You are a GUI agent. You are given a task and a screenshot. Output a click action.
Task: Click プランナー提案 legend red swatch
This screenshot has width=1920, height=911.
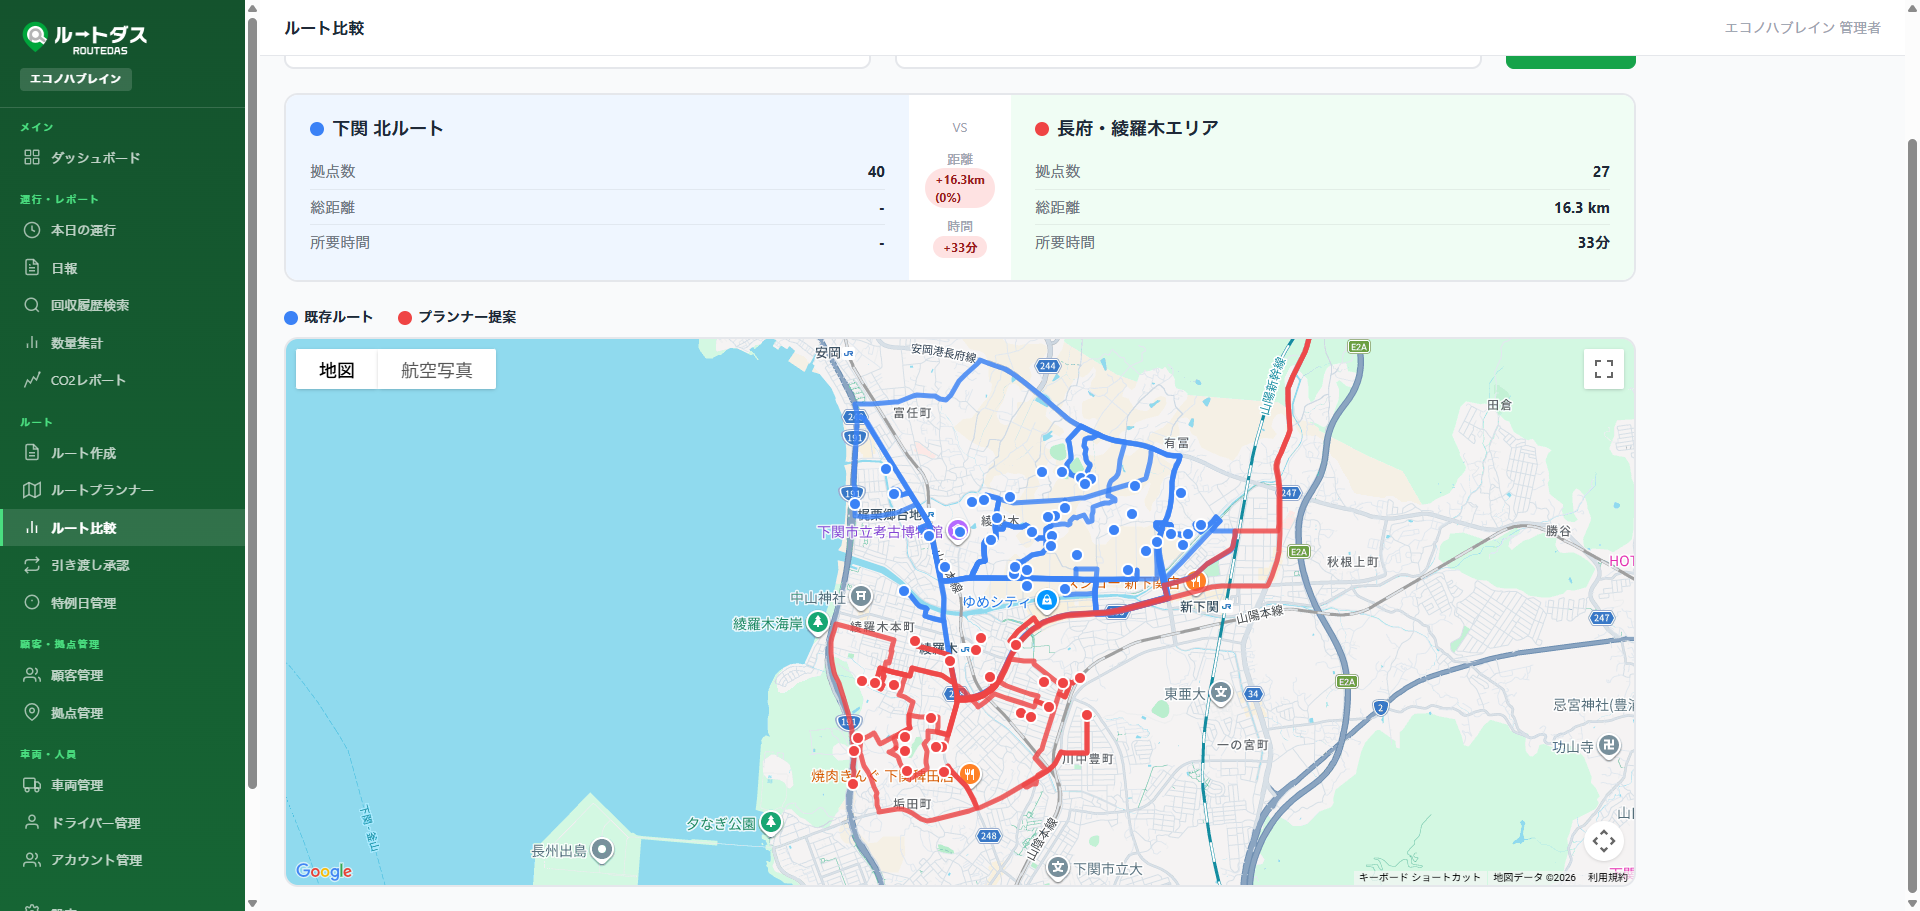(x=405, y=318)
